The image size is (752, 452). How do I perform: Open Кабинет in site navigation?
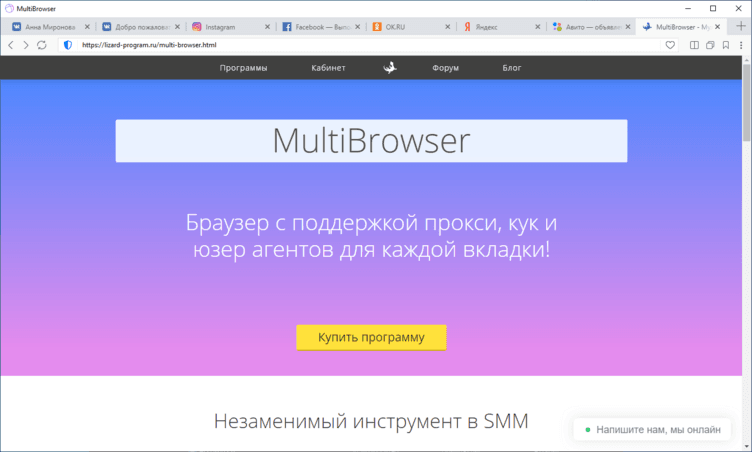pos(328,68)
